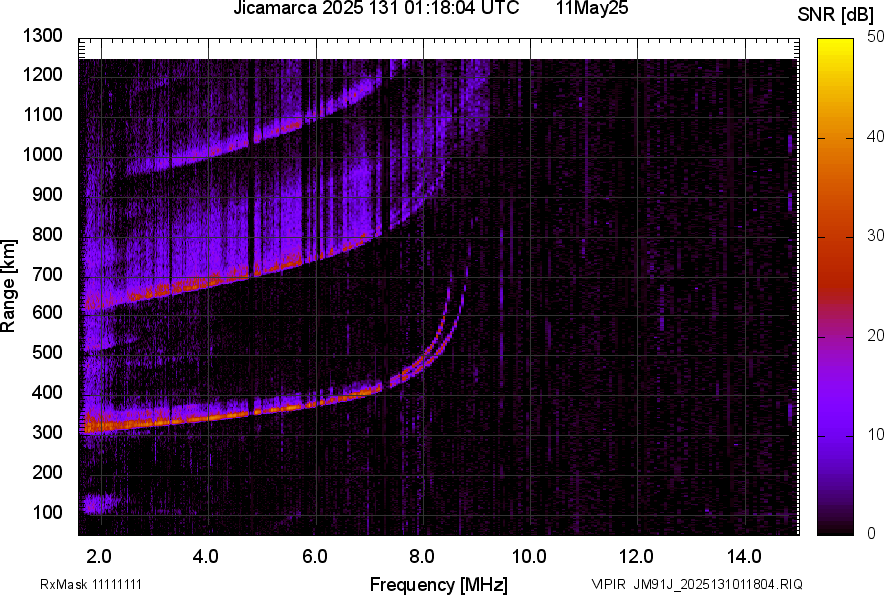Viewport: 884px width, 595px height.
Task: Click the 'VIPIR JM91J_2025131011804.RIQ' file label
Action: [697, 584]
